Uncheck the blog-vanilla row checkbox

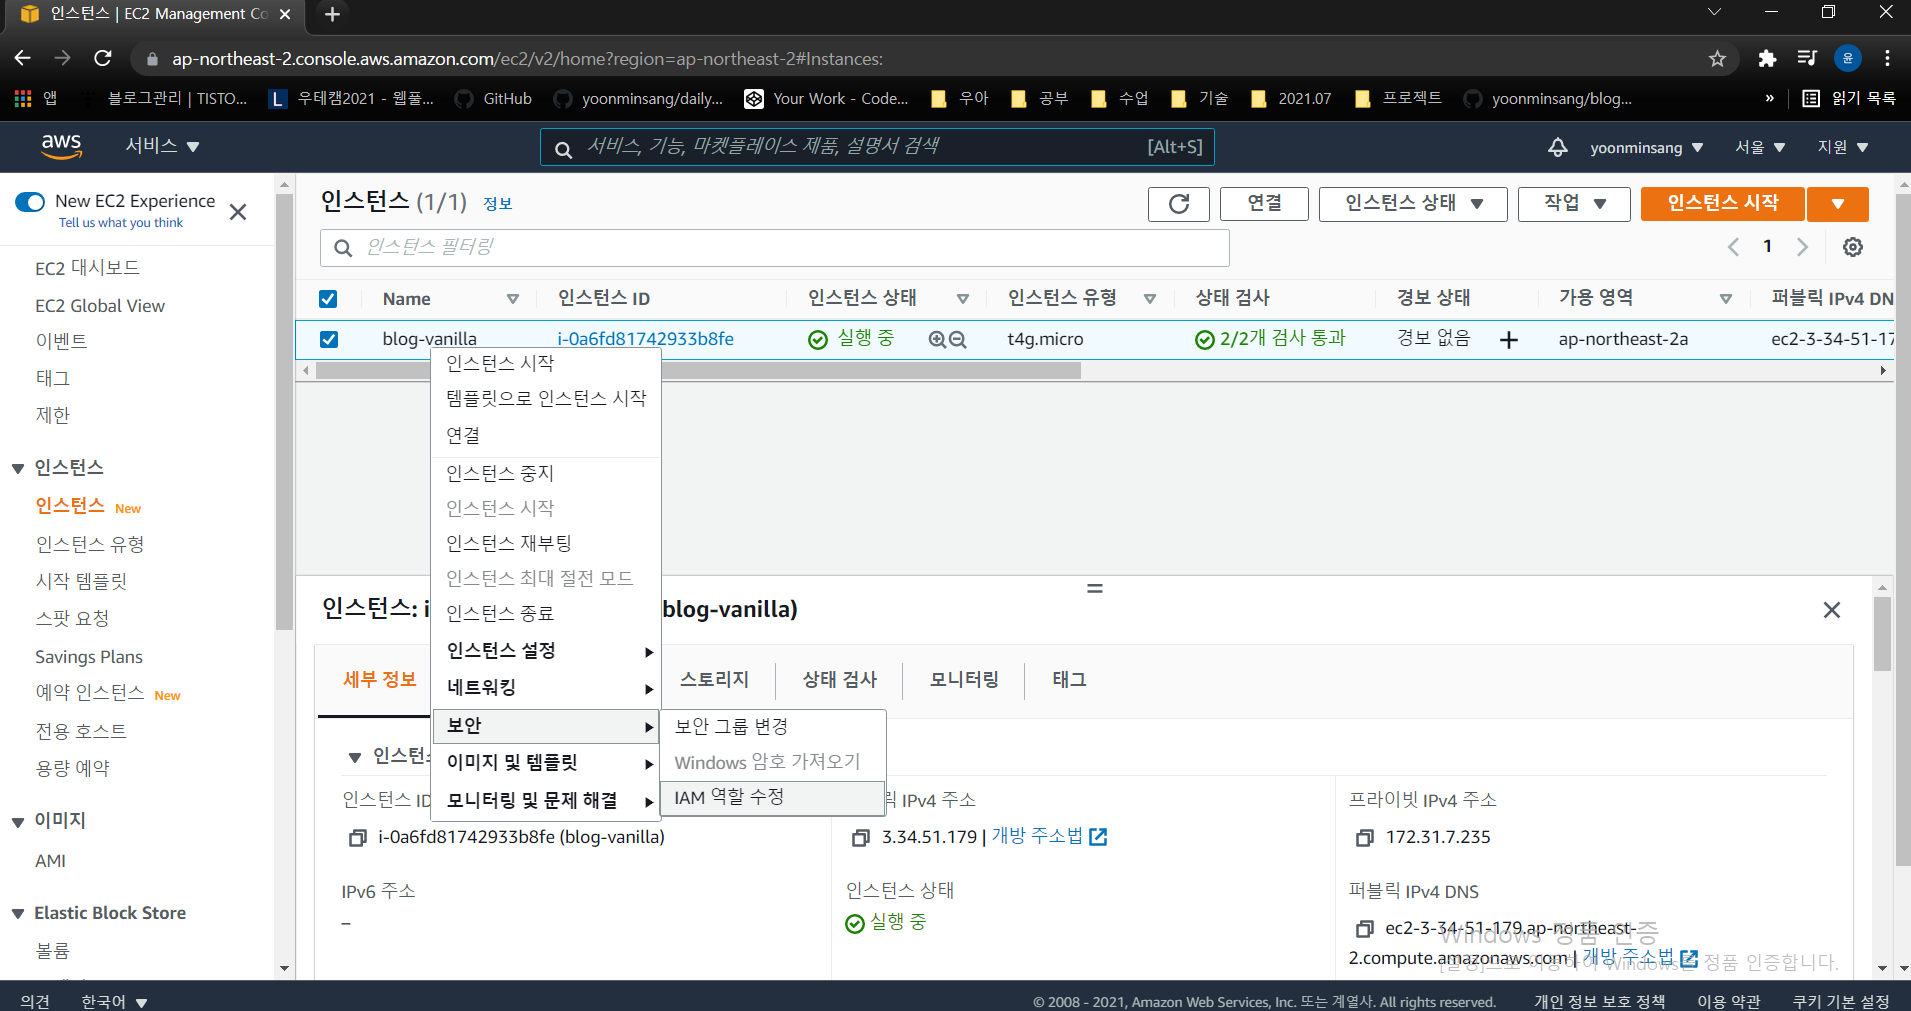328,340
